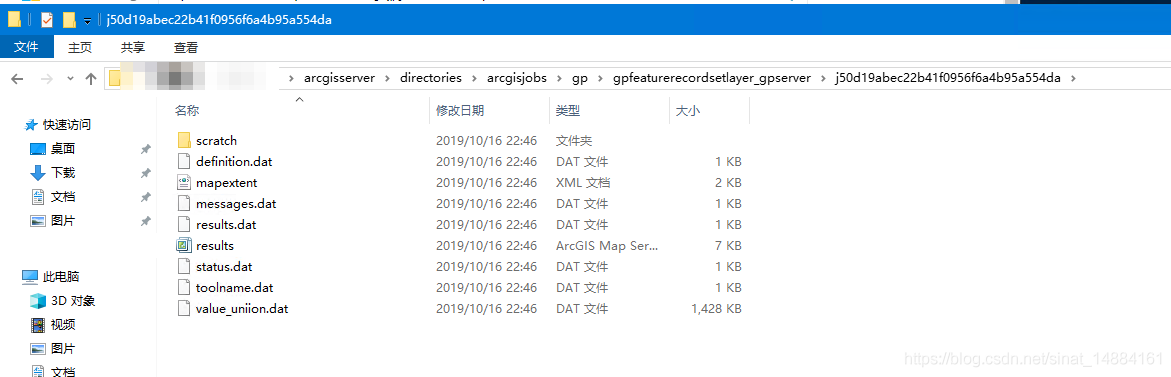This screenshot has height=377, width=1171.
Task: Click the pinned Pictures (图片) icon
Action: [x=38, y=221]
